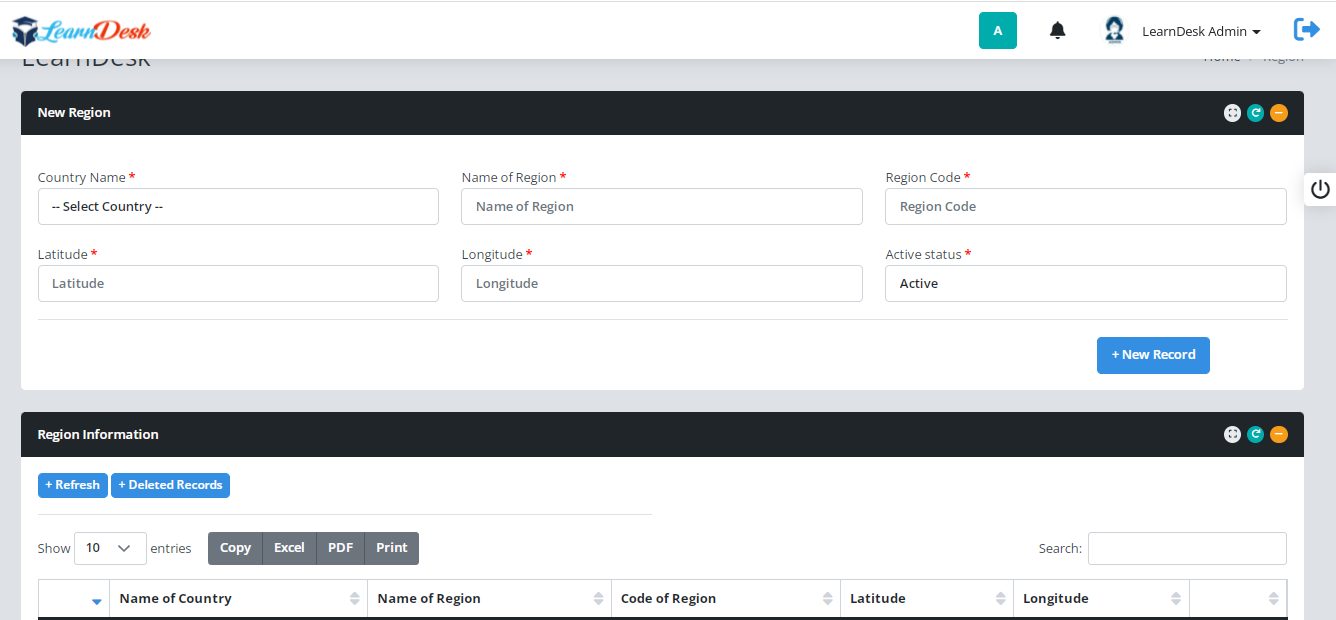Screen dimensions: 1336x620
Task: Reload the New Region panel
Action: 1255,113
